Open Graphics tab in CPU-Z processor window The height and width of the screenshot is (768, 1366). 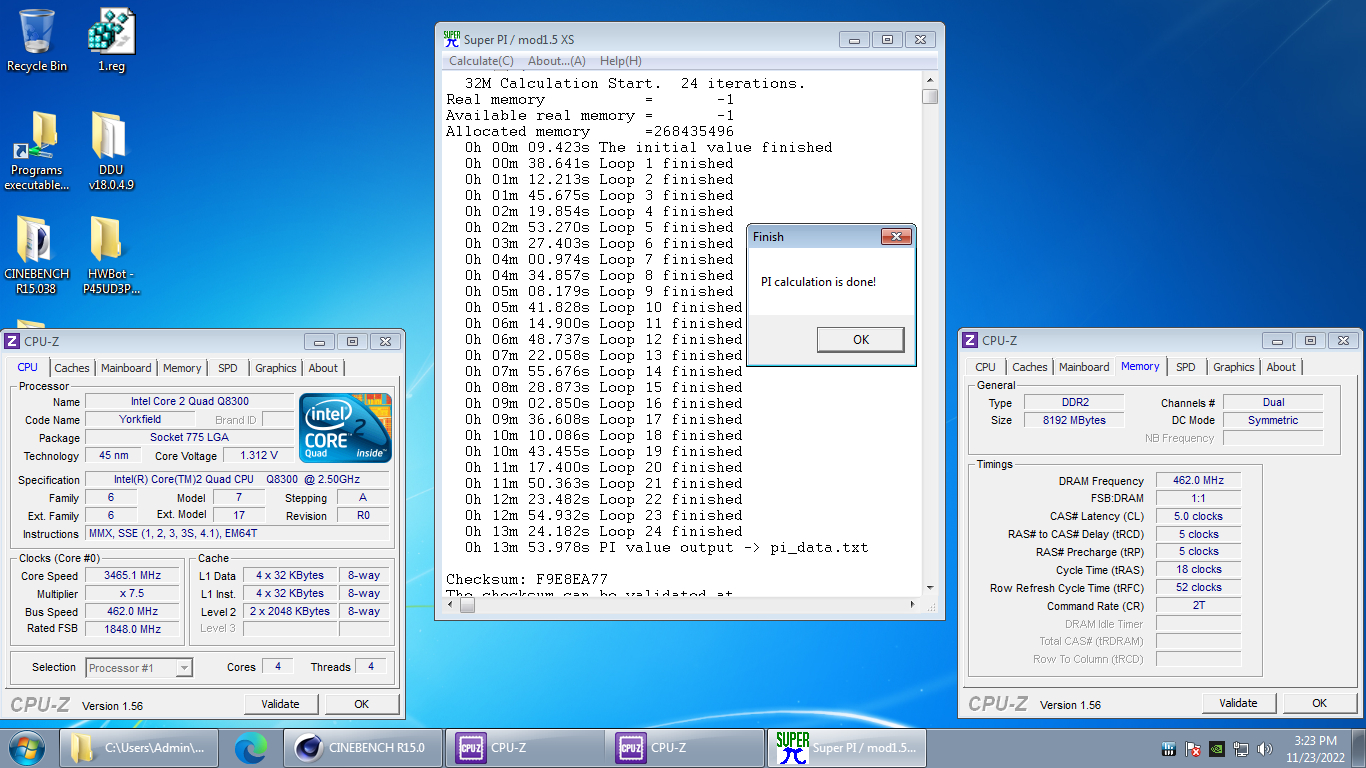276,368
